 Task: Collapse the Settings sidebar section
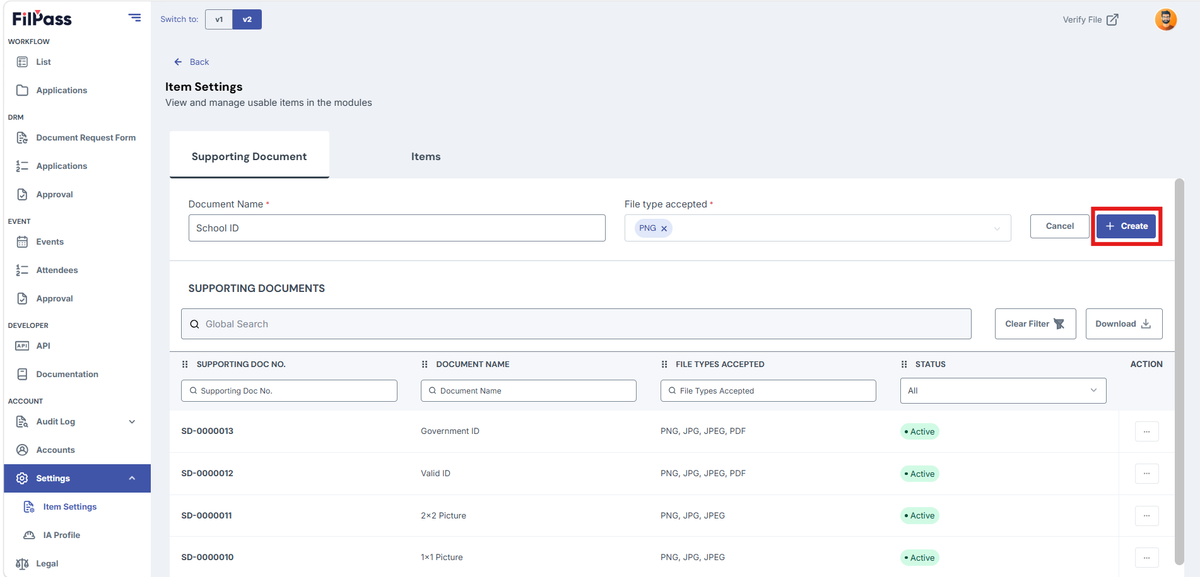click(132, 478)
